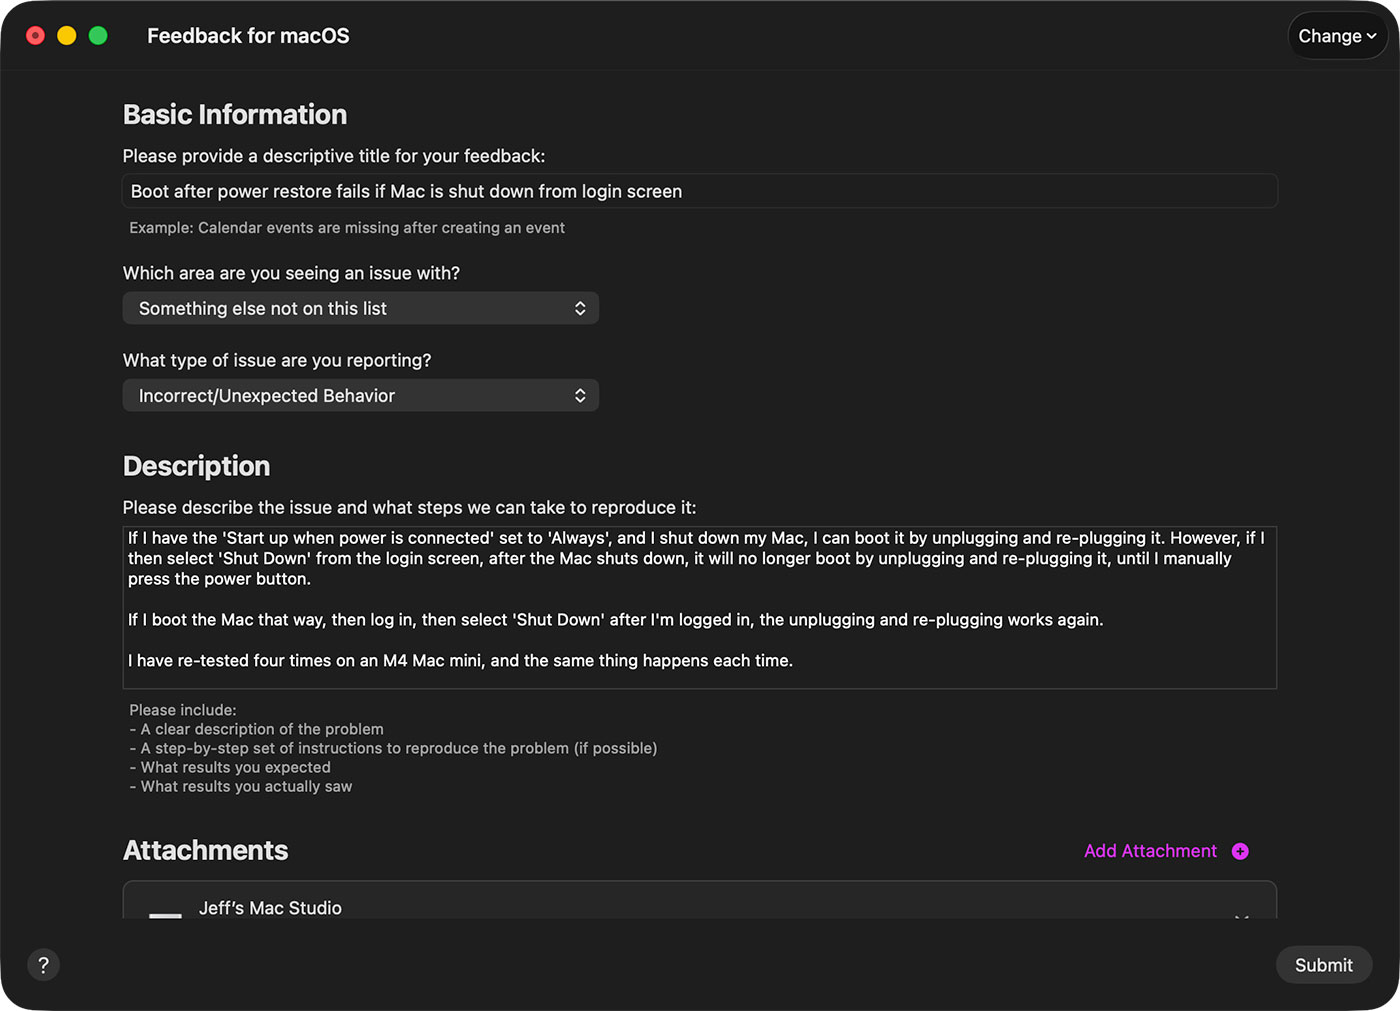
Task: Click the 'I have re-tested four times' description line
Action: tap(460, 660)
